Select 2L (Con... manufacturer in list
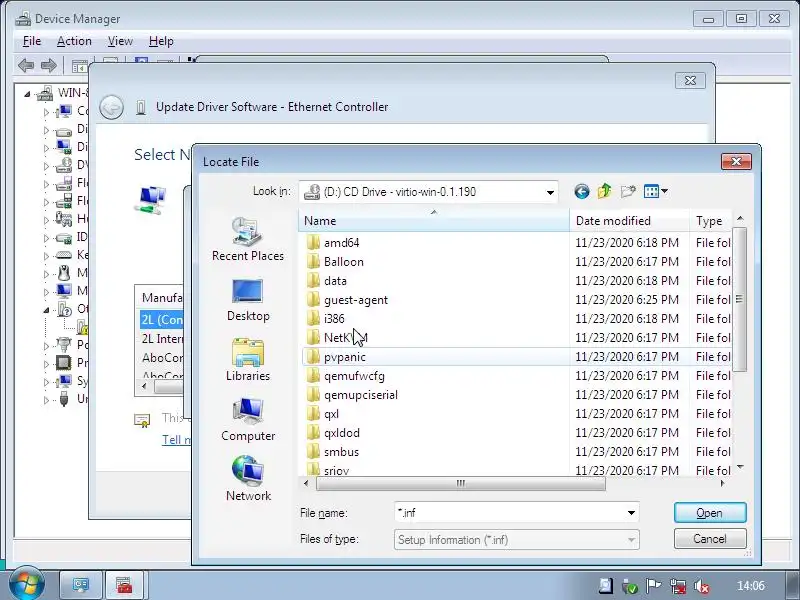Screen dimensions: 800x600 tap(162, 319)
